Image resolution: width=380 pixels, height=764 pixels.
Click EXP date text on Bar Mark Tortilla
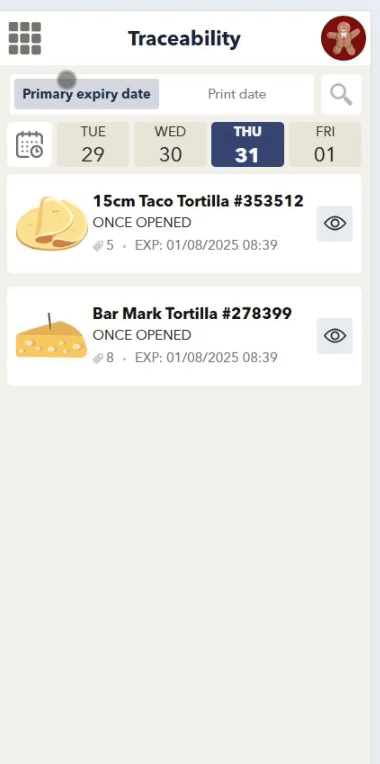pyautogui.click(x=206, y=358)
